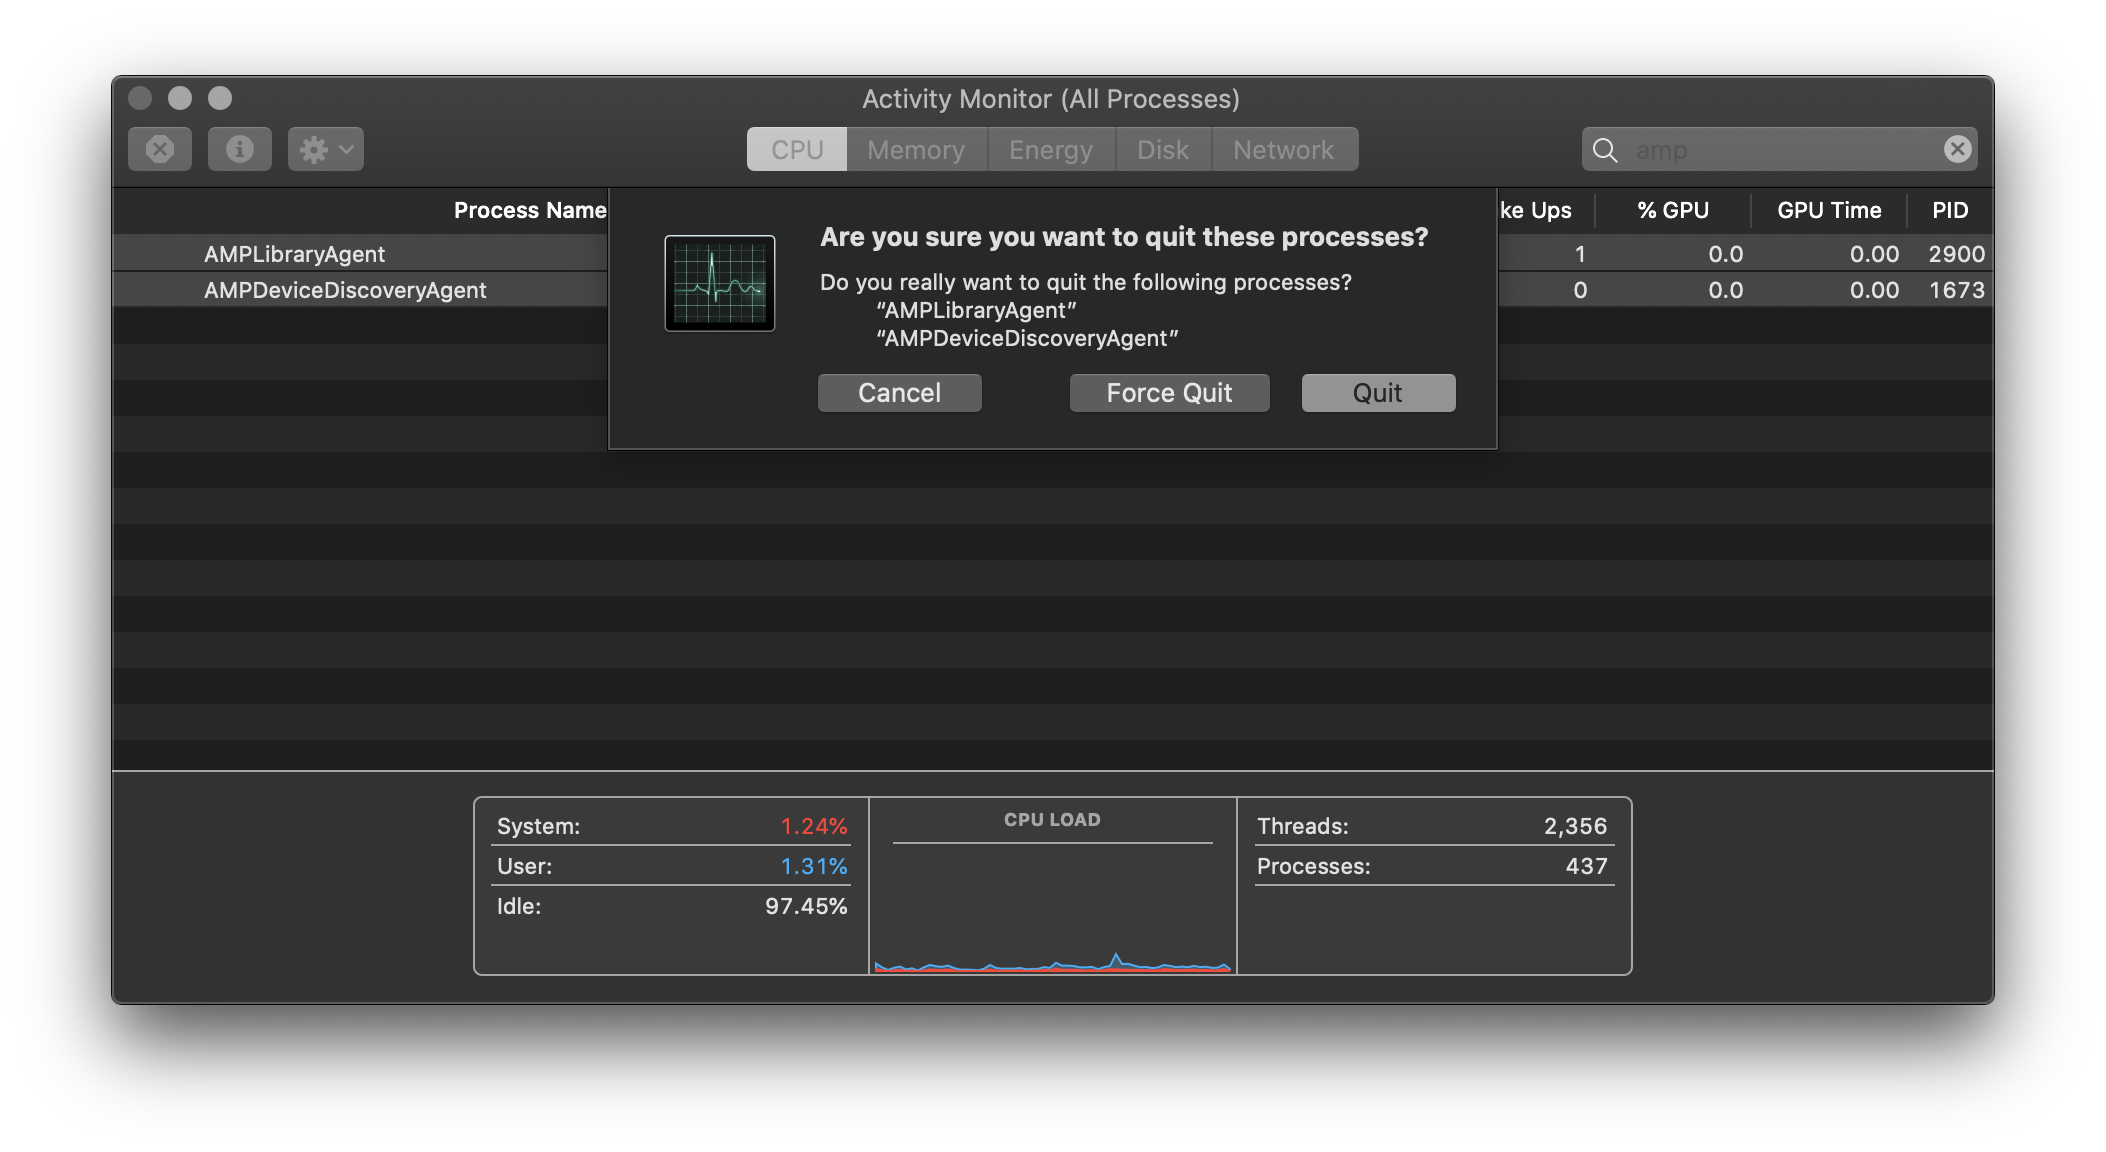Screen dimensions: 2106x1152
Task: Open process info with the "i" toolbar icon
Action: pos(240,148)
